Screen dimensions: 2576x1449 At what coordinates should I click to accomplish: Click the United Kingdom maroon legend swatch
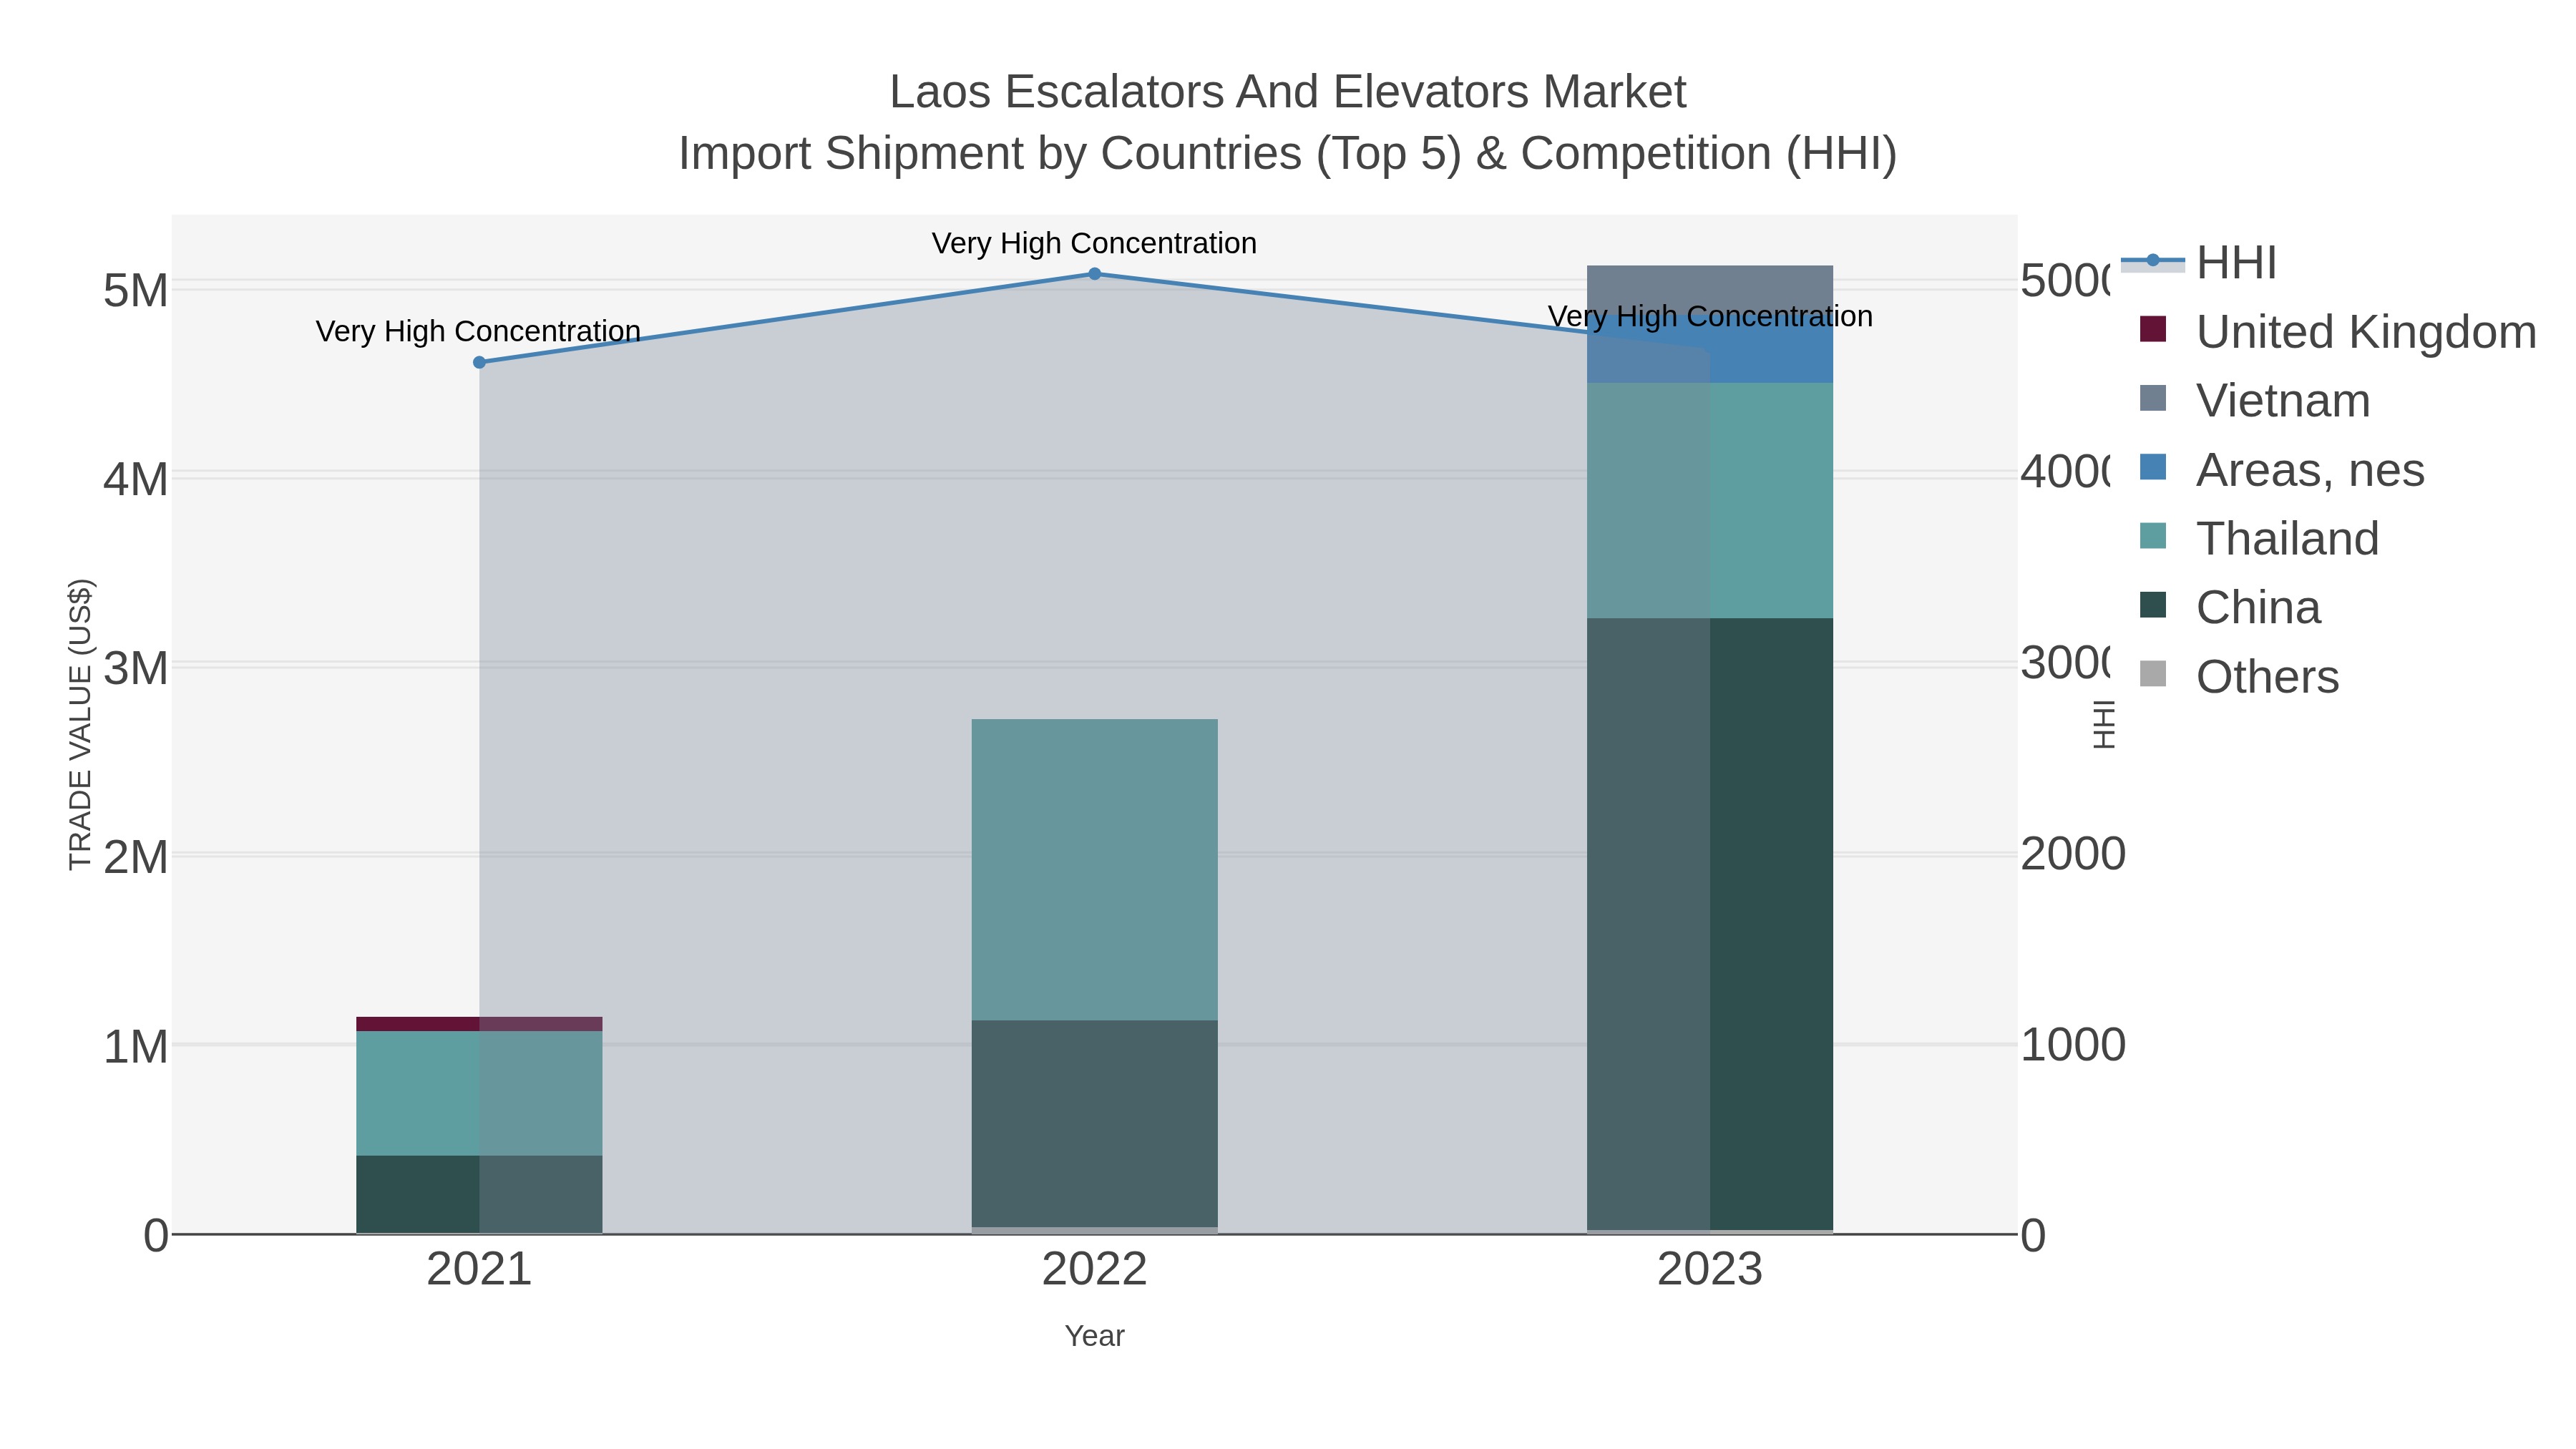pos(2153,329)
